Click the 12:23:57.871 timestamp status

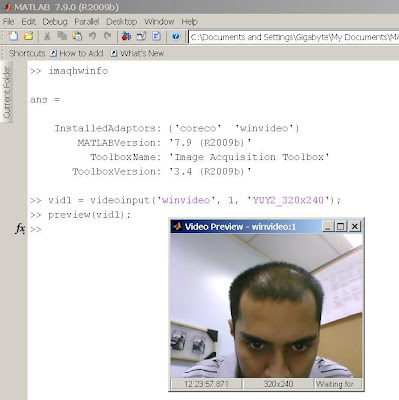pyautogui.click(x=206, y=384)
